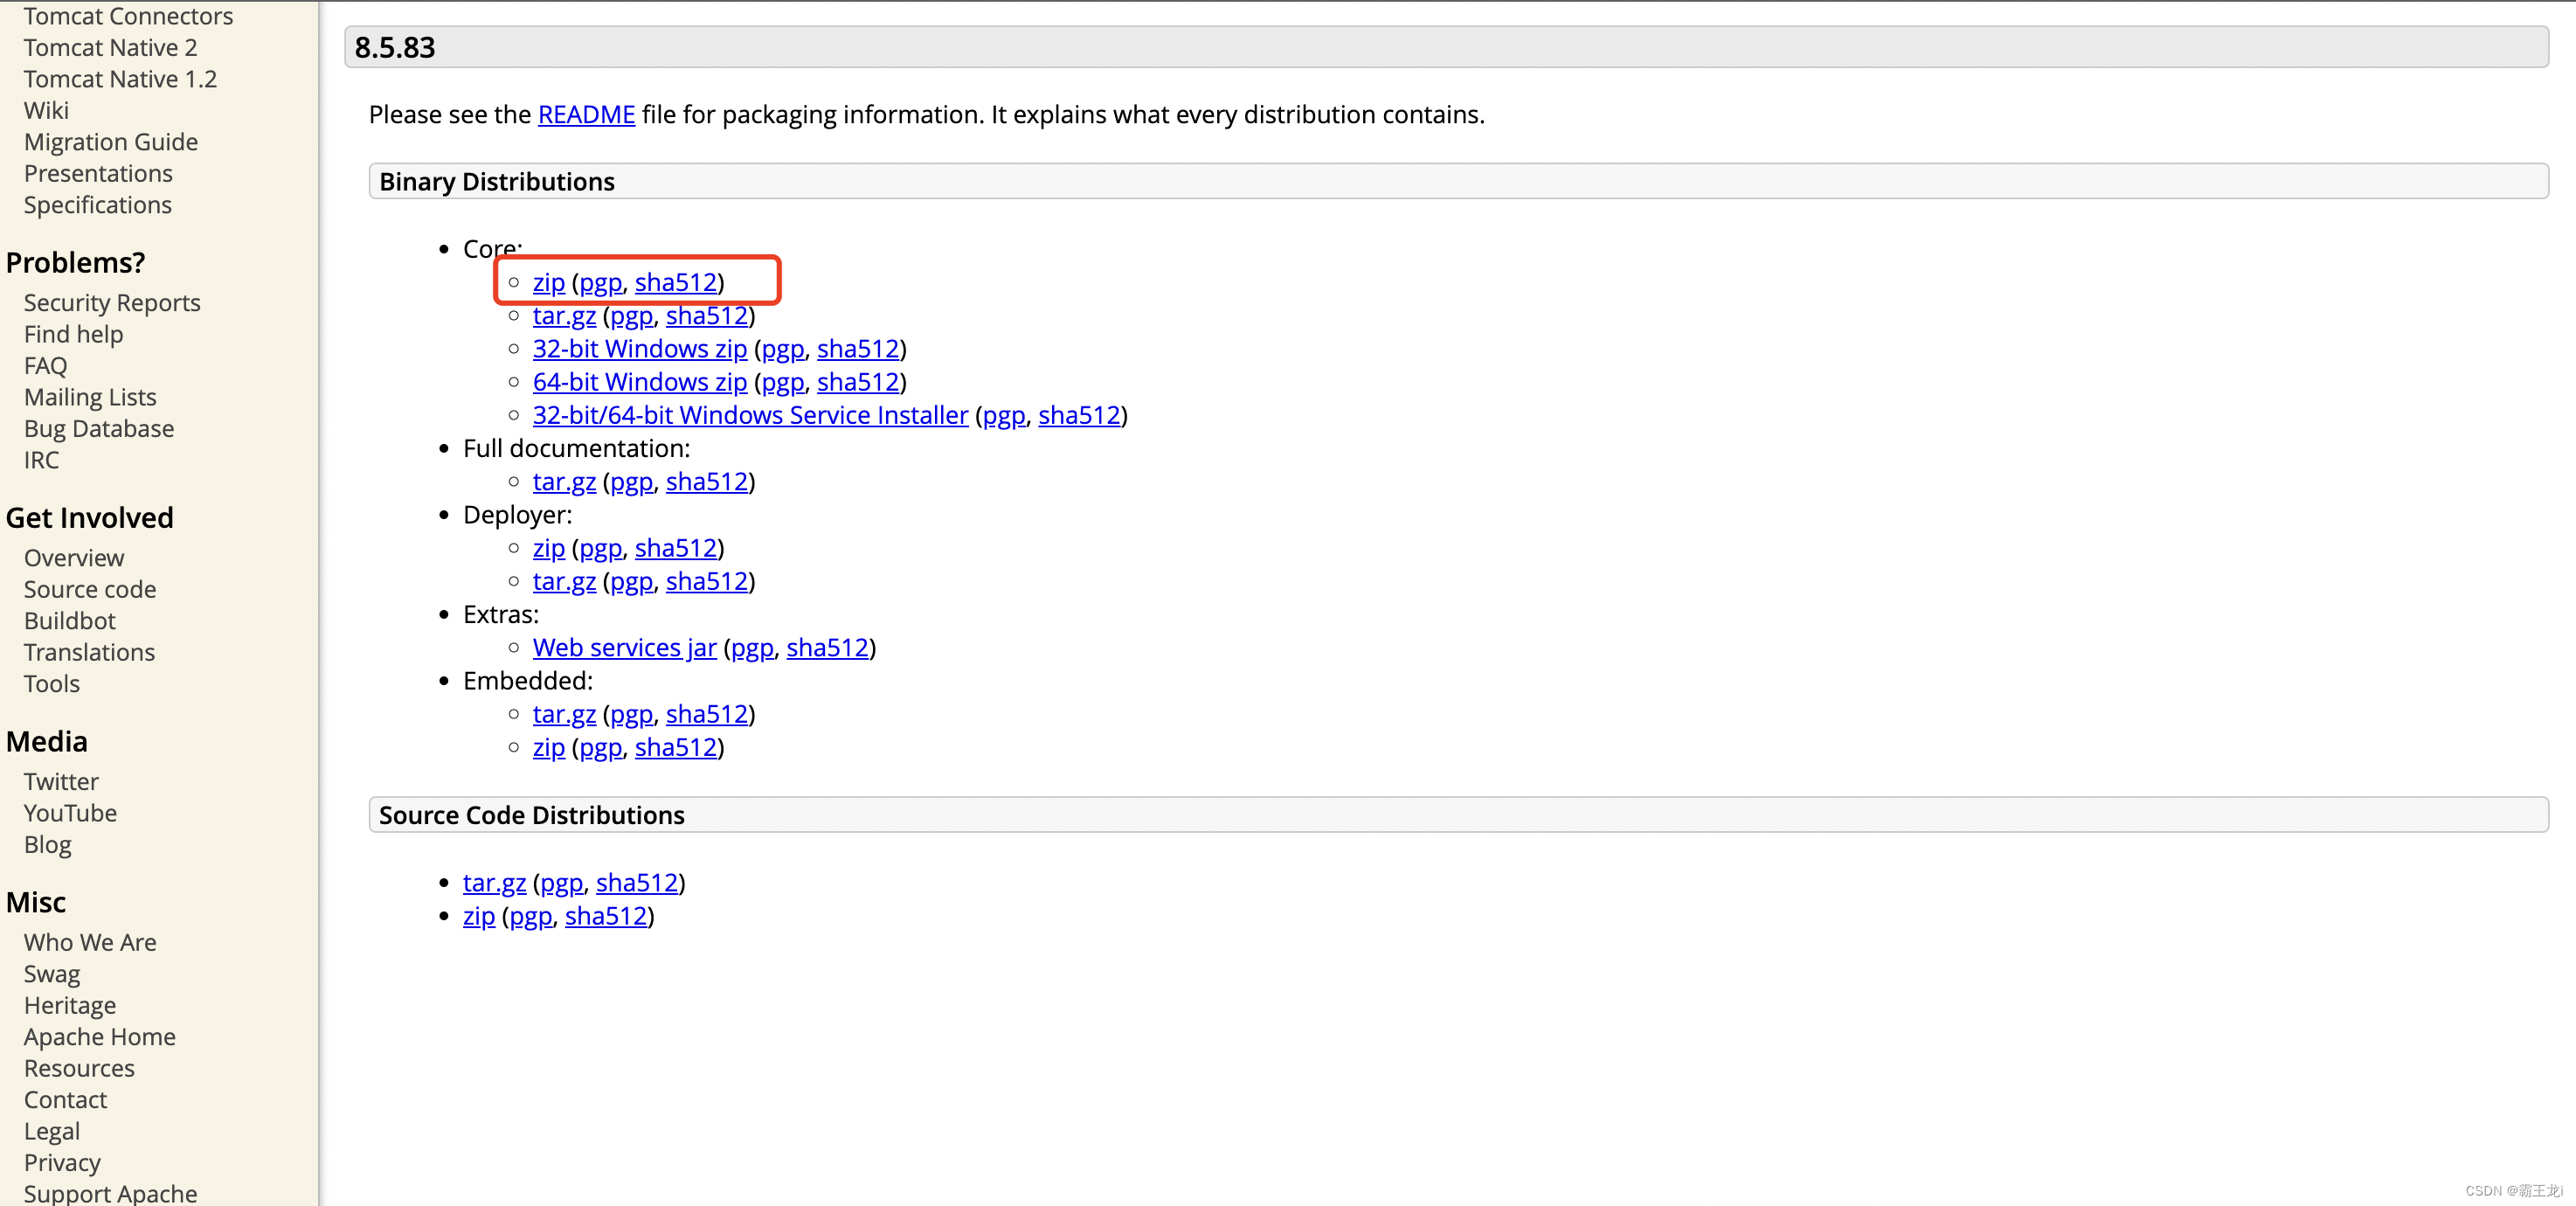The width and height of the screenshot is (2576, 1206).
Task: Go to the Who We Are page
Action: [90, 943]
